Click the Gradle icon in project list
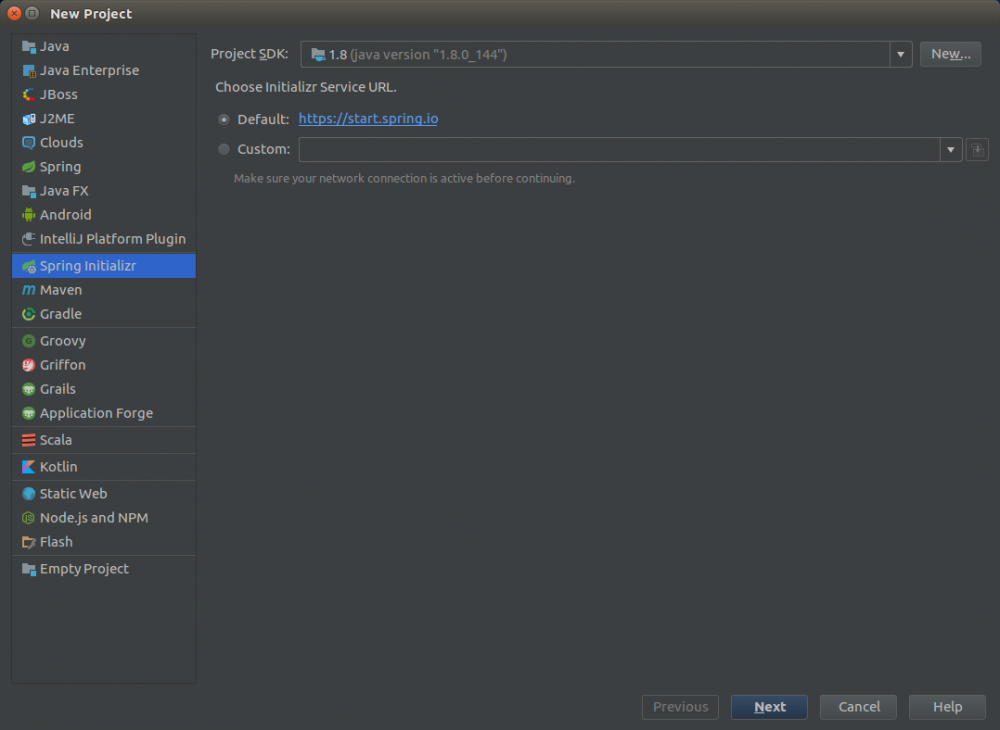The width and height of the screenshot is (1000, 730). (29, 314)
